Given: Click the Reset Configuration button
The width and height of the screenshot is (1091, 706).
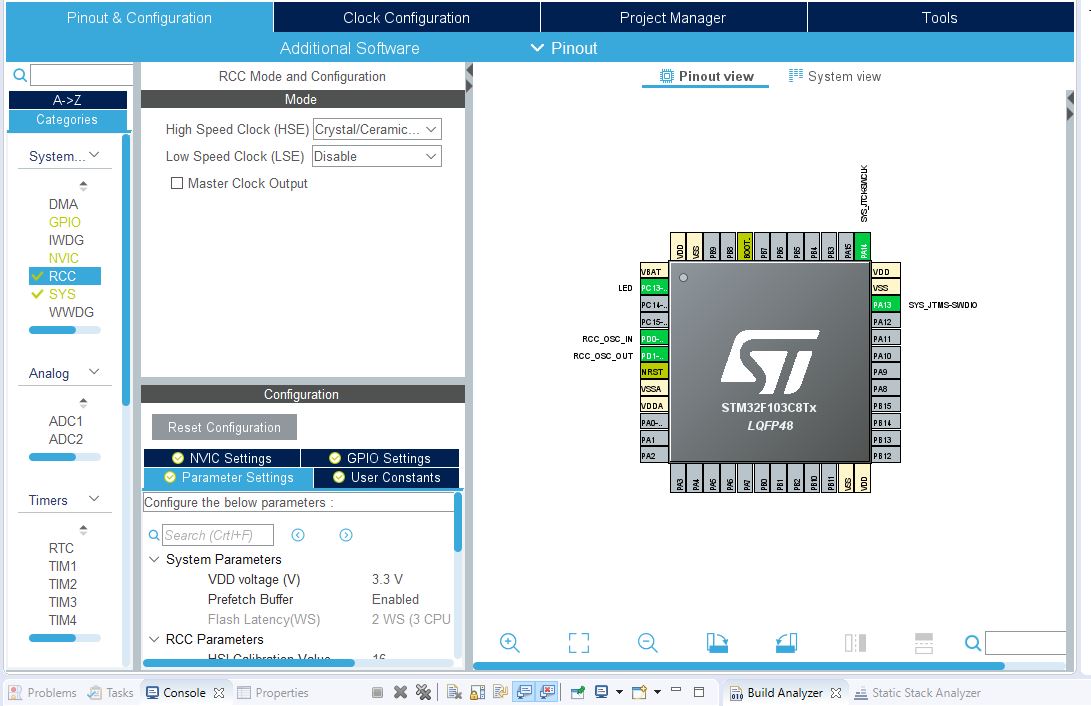Looking at the screenshot, I should (x=224, y=427).
